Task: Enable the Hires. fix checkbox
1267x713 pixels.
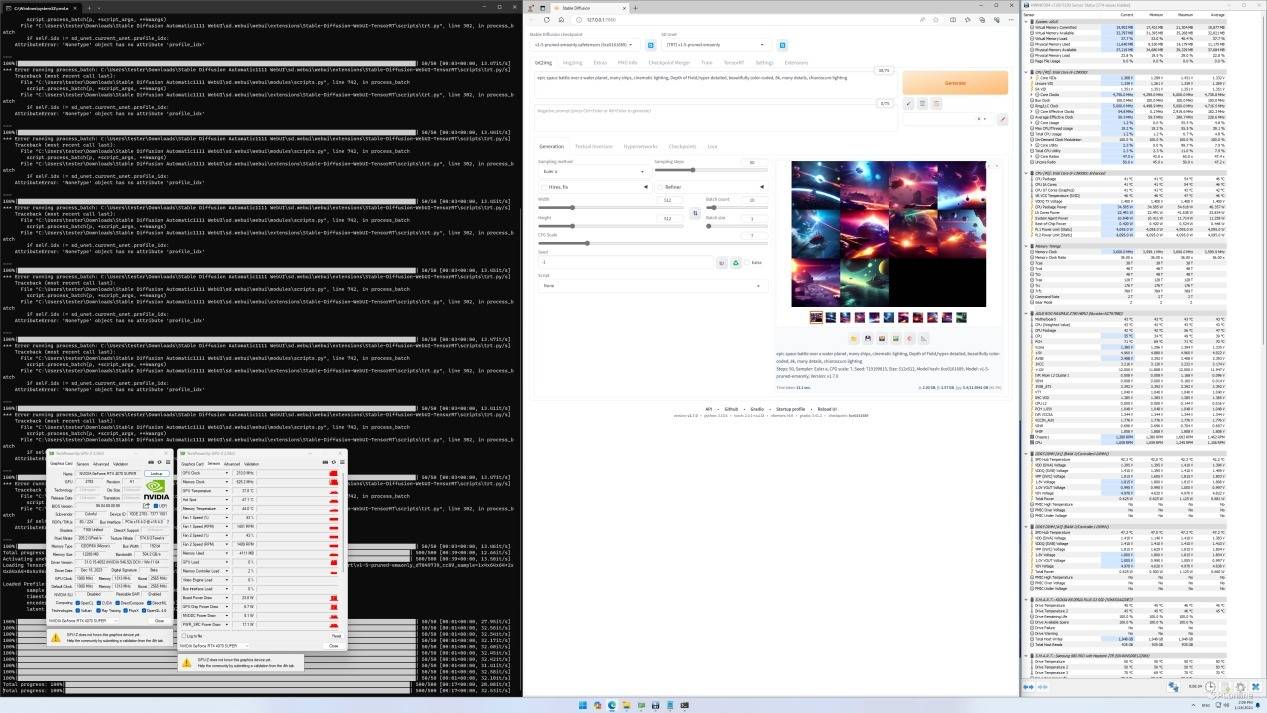Action: [x=543, y=186]
